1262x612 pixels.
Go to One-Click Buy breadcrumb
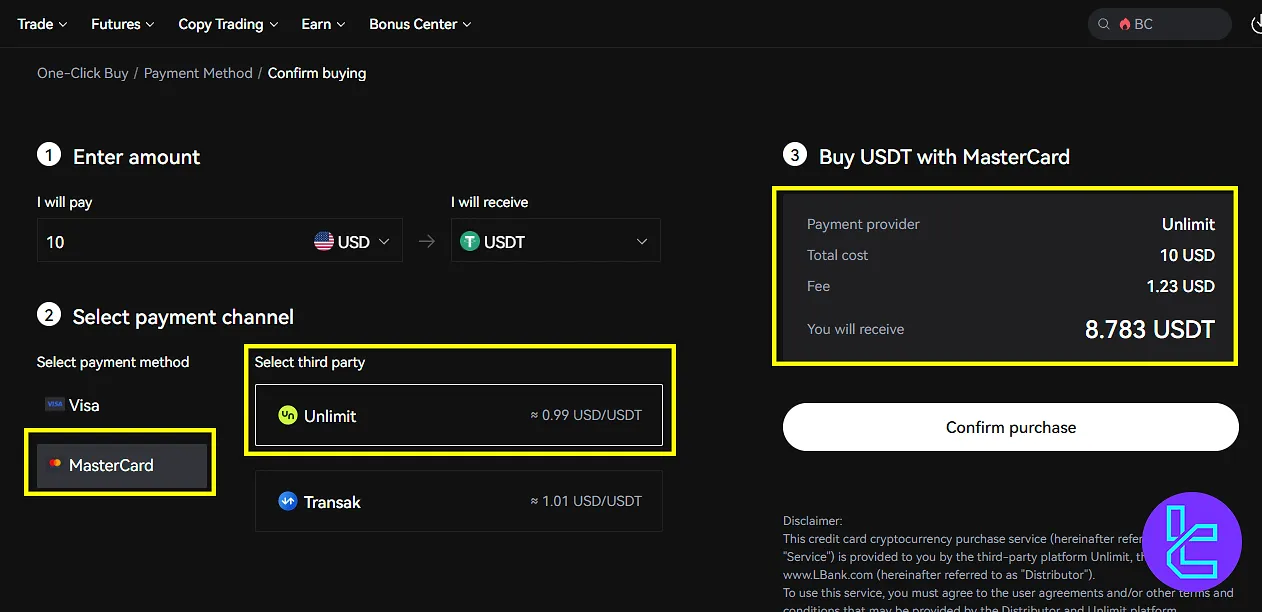pyautogui.click(x=83, y=73)
